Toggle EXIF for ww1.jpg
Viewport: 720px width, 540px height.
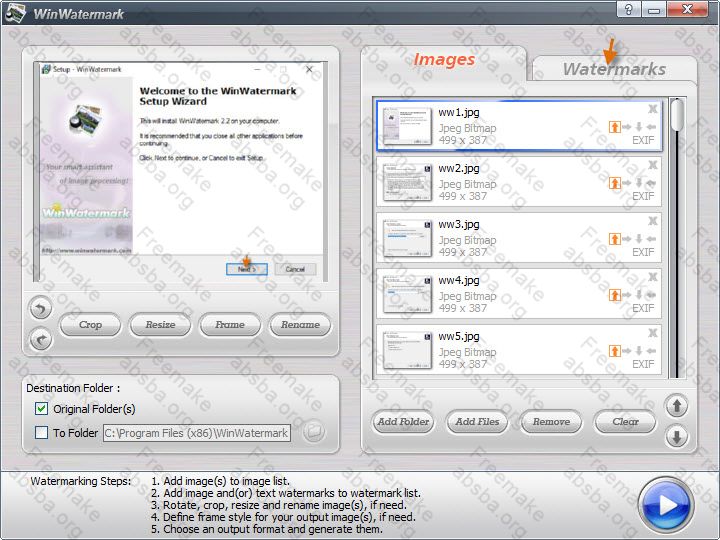(x=643, y=140)
